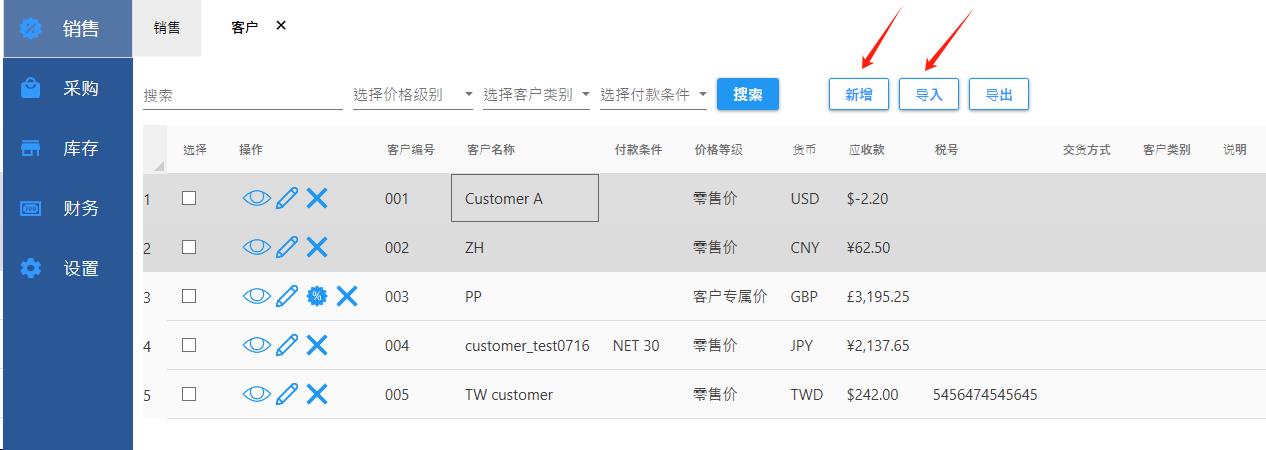Check the box for TW customer row
The image size is (1266, 450).
[x=189, y=394]
